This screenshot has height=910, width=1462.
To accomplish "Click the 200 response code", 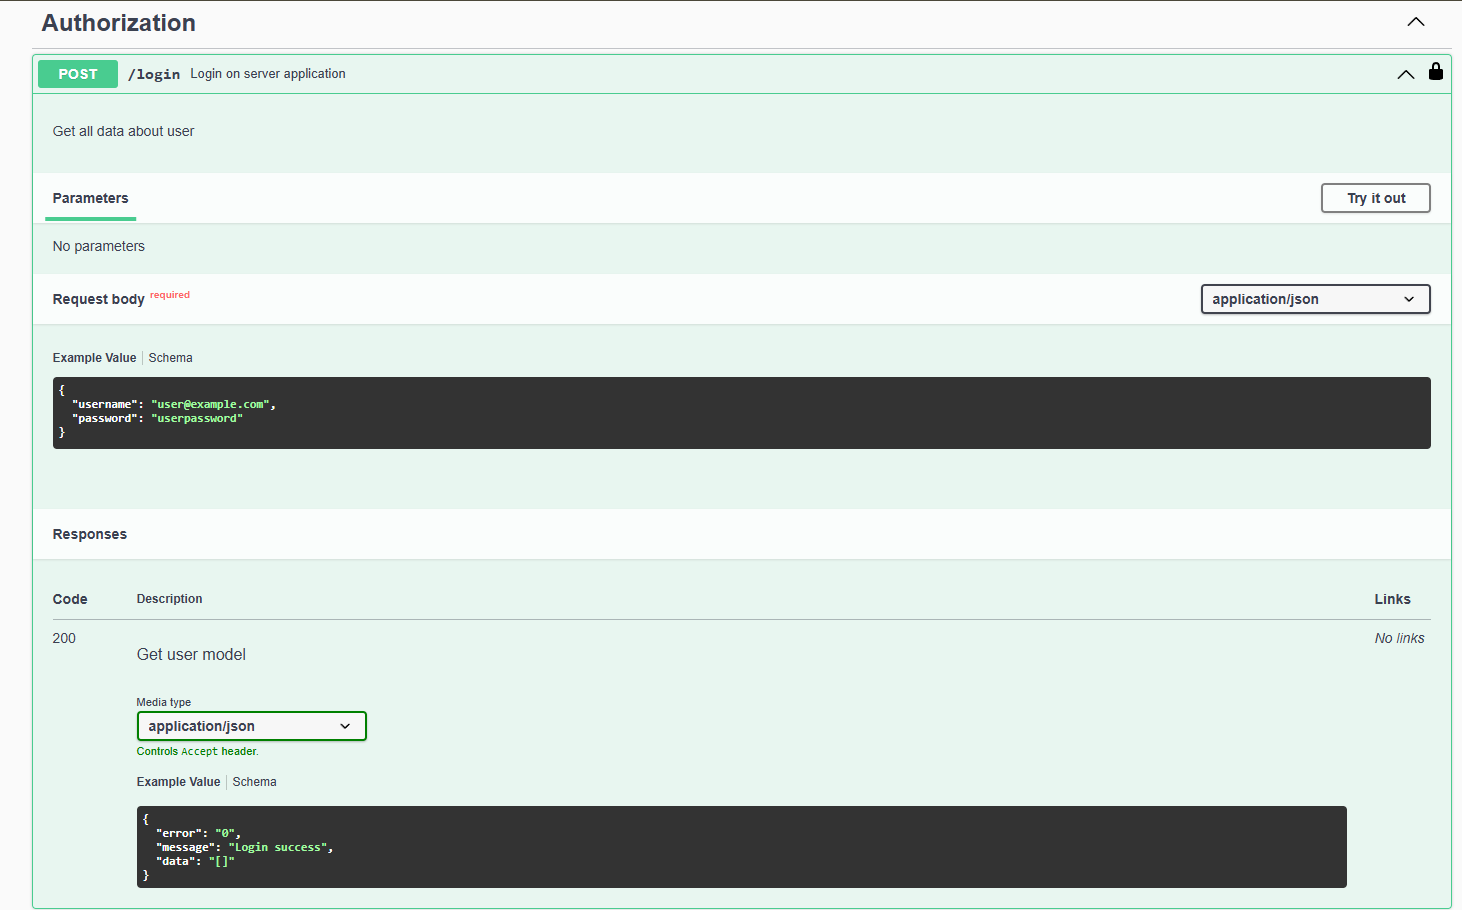I will coord(64,638).
